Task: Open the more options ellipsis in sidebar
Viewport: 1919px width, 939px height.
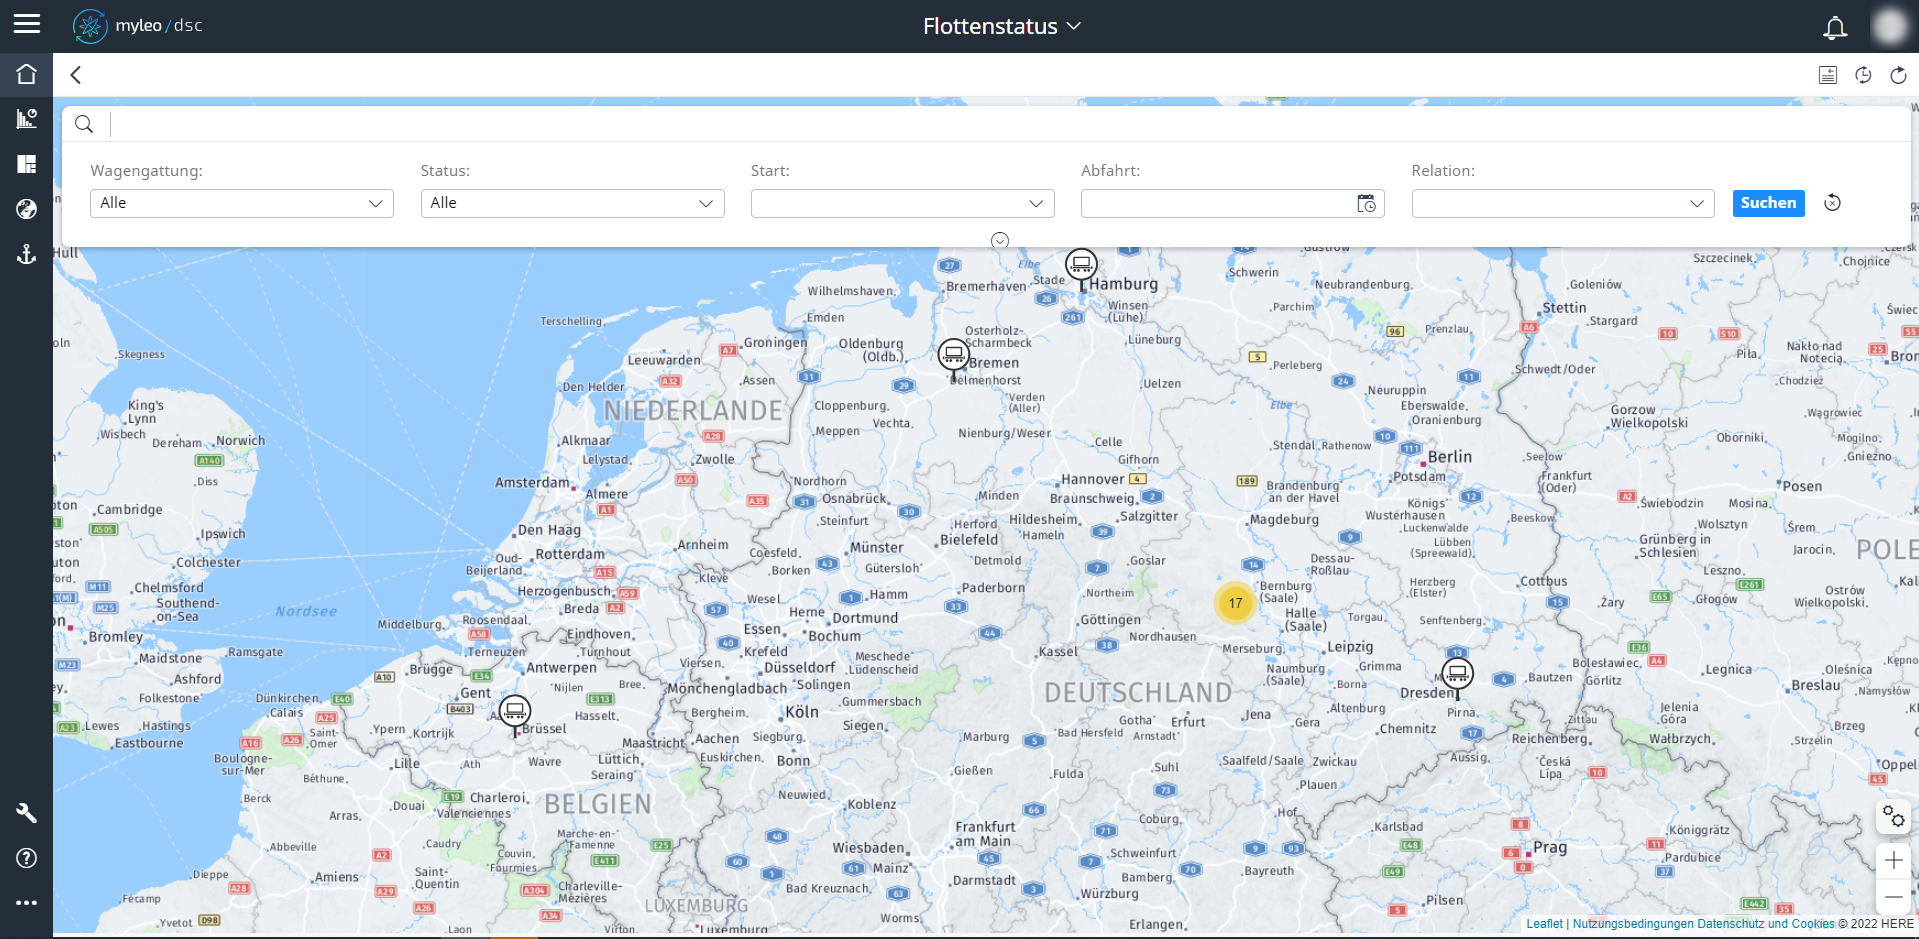Action: pyautogui.click(x=27, y=903)
